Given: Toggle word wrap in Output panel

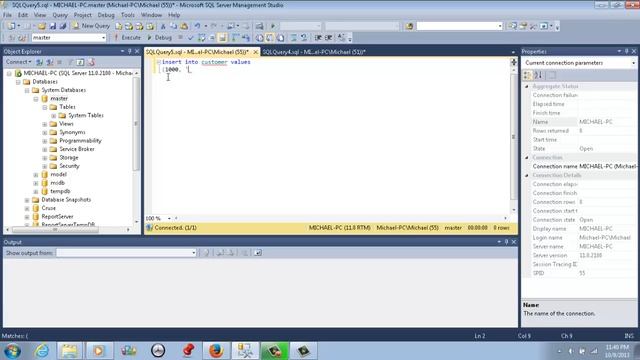Looking at the screenshot, I should [x=258, y=253].
